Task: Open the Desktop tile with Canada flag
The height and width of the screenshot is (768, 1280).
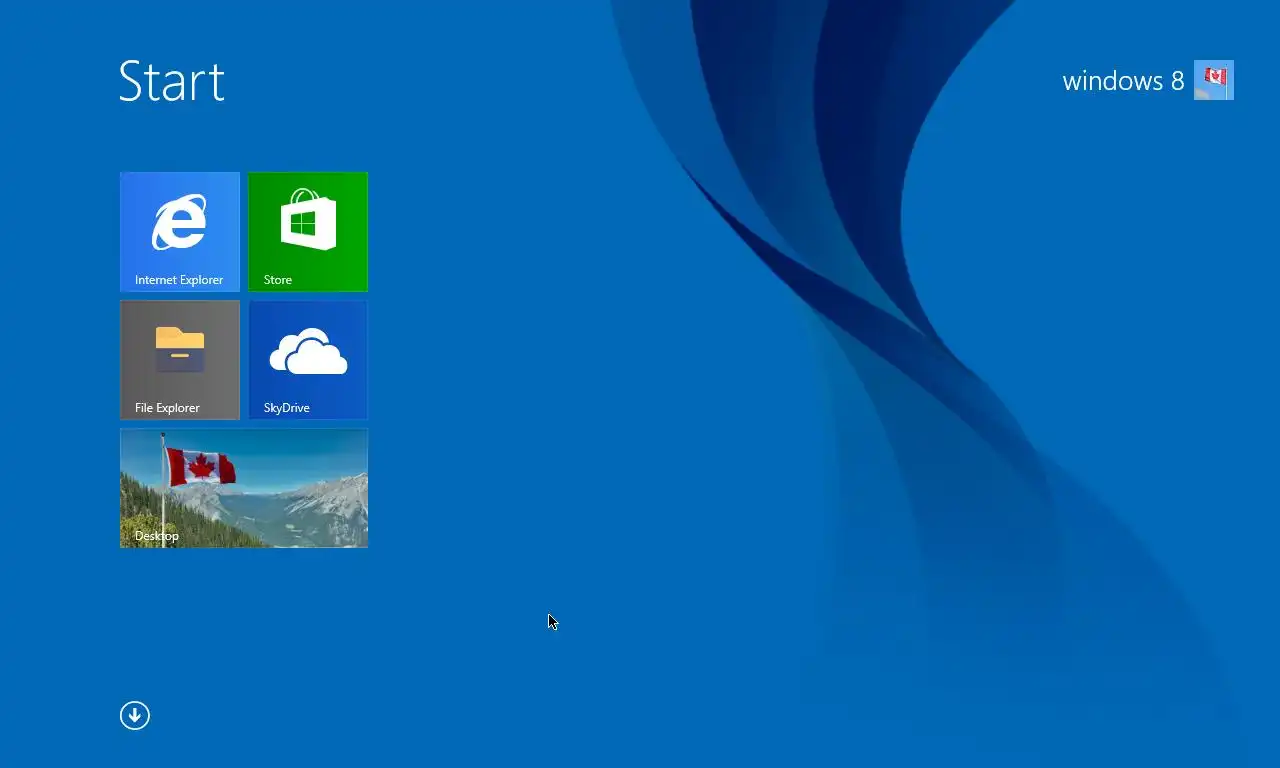Action: point(244,488)
